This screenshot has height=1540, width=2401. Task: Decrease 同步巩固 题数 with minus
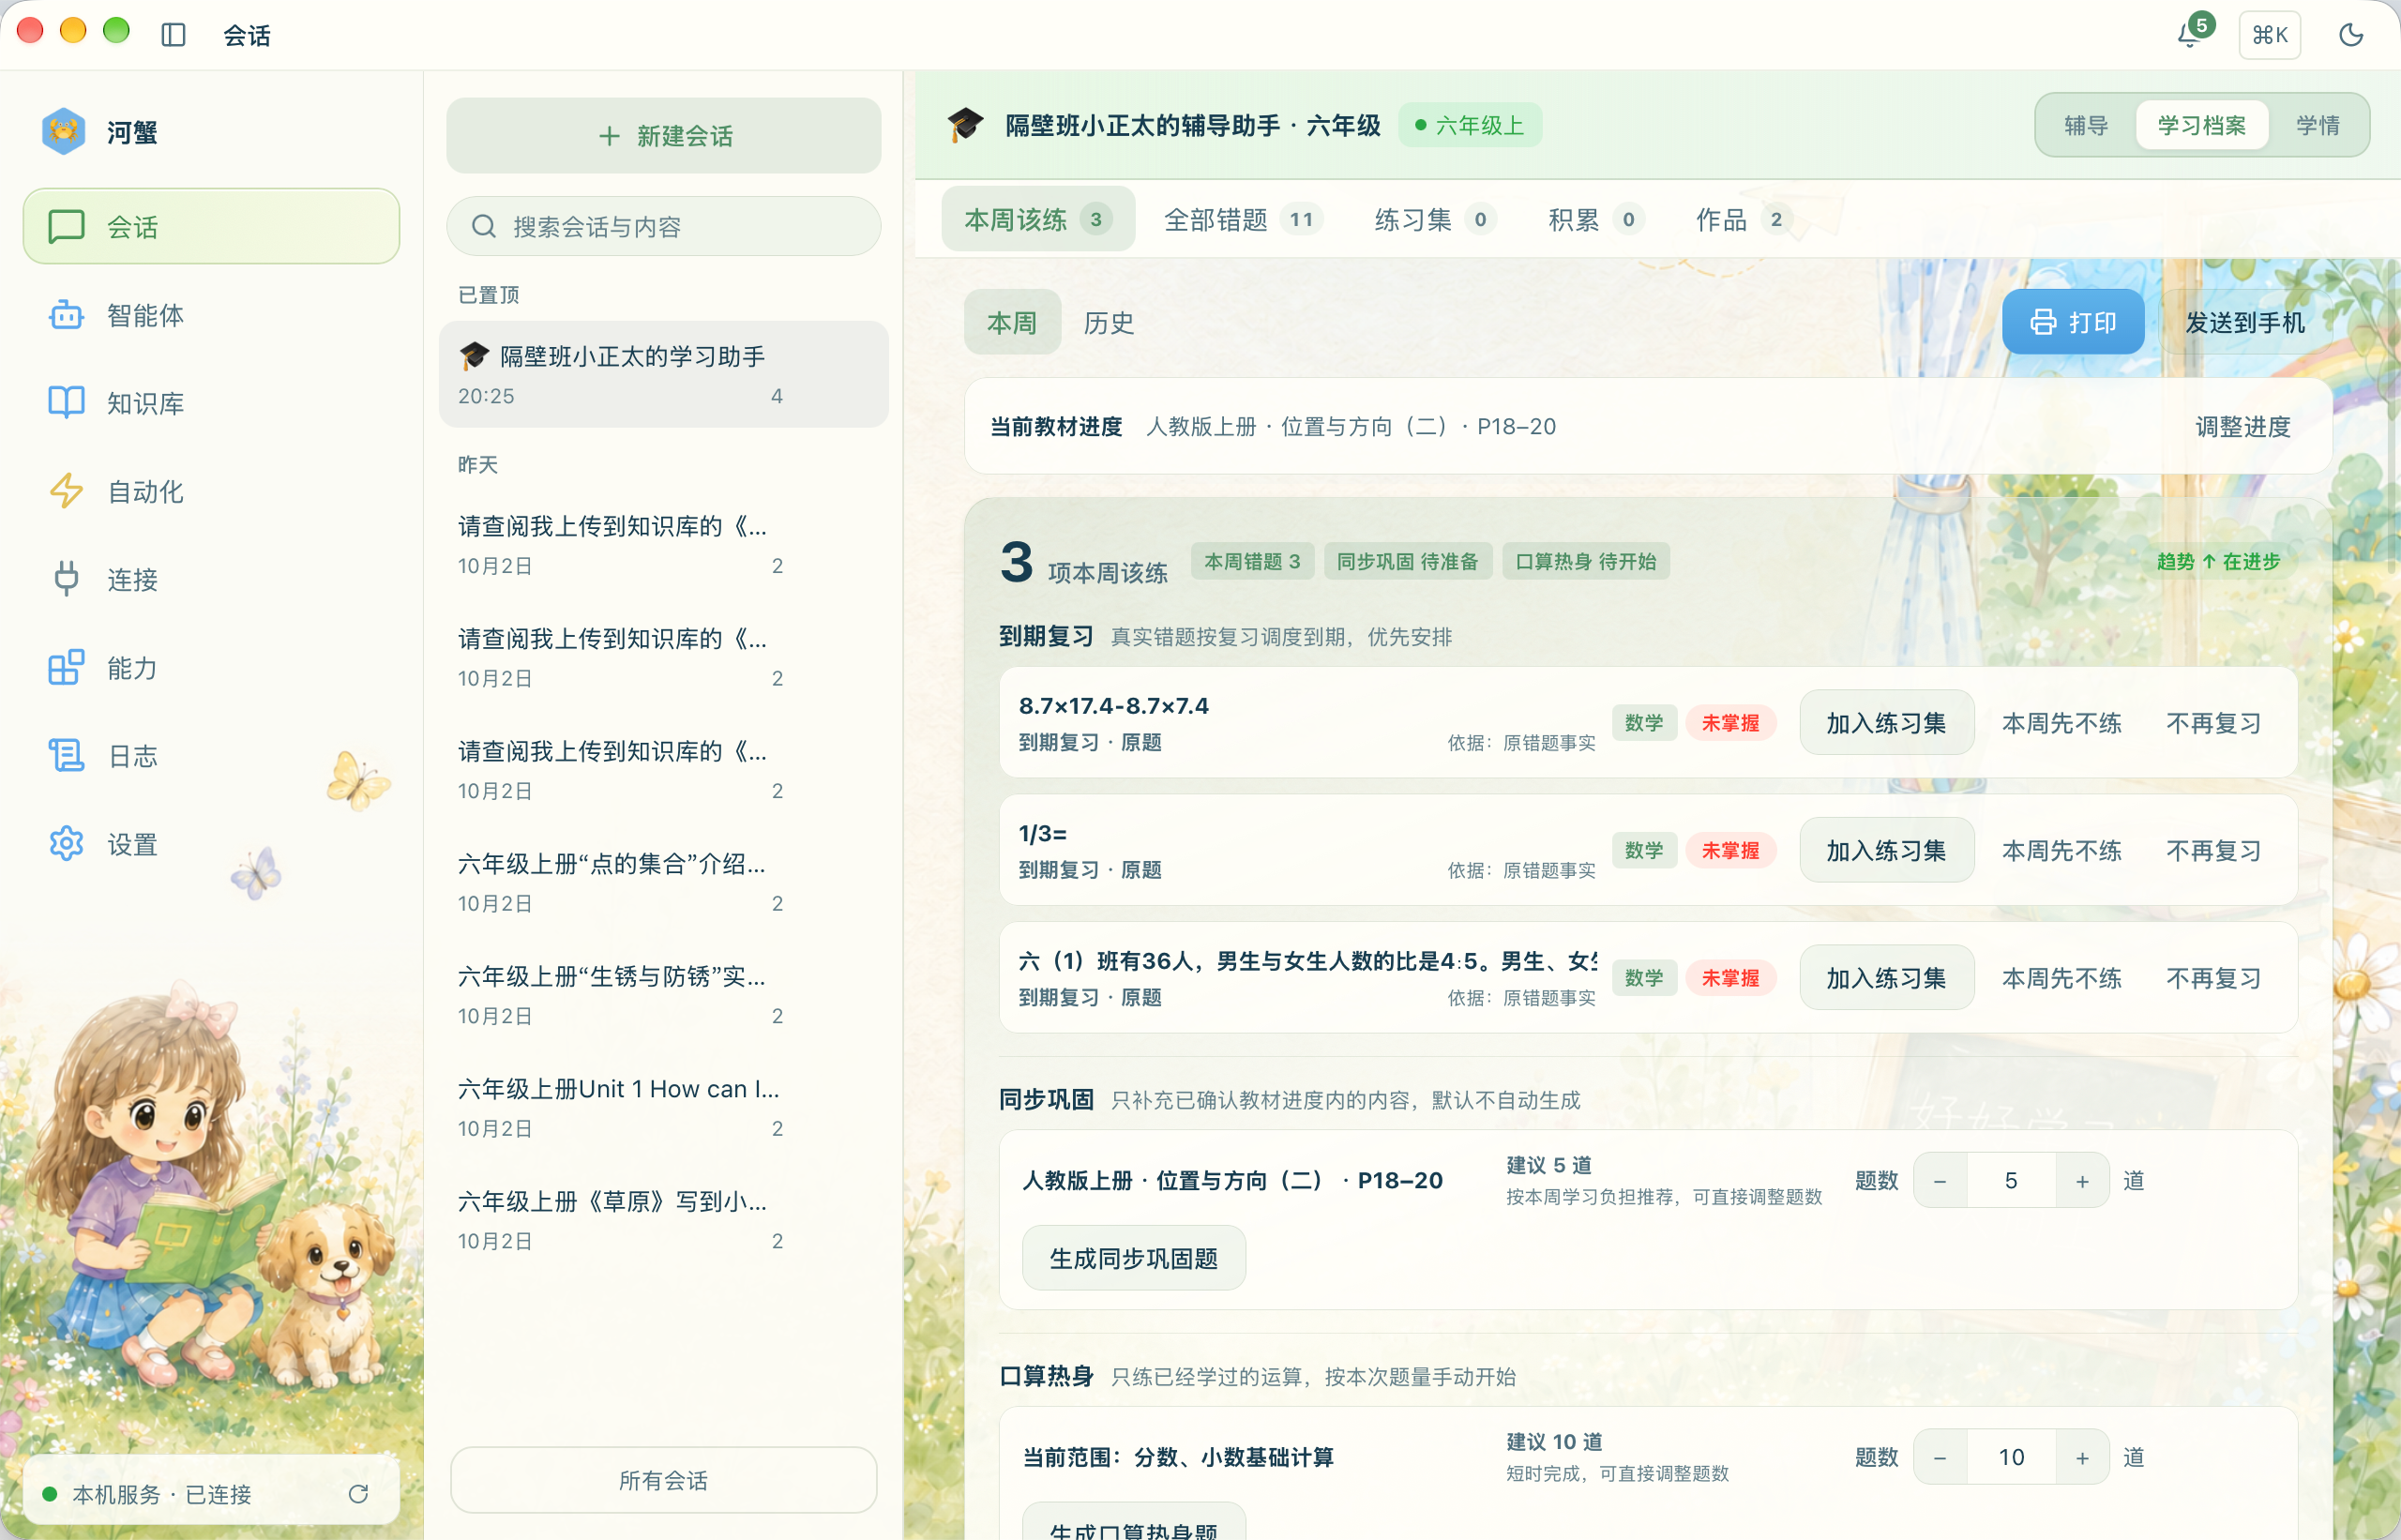pyautogui.click(x=1940, y=1181)
